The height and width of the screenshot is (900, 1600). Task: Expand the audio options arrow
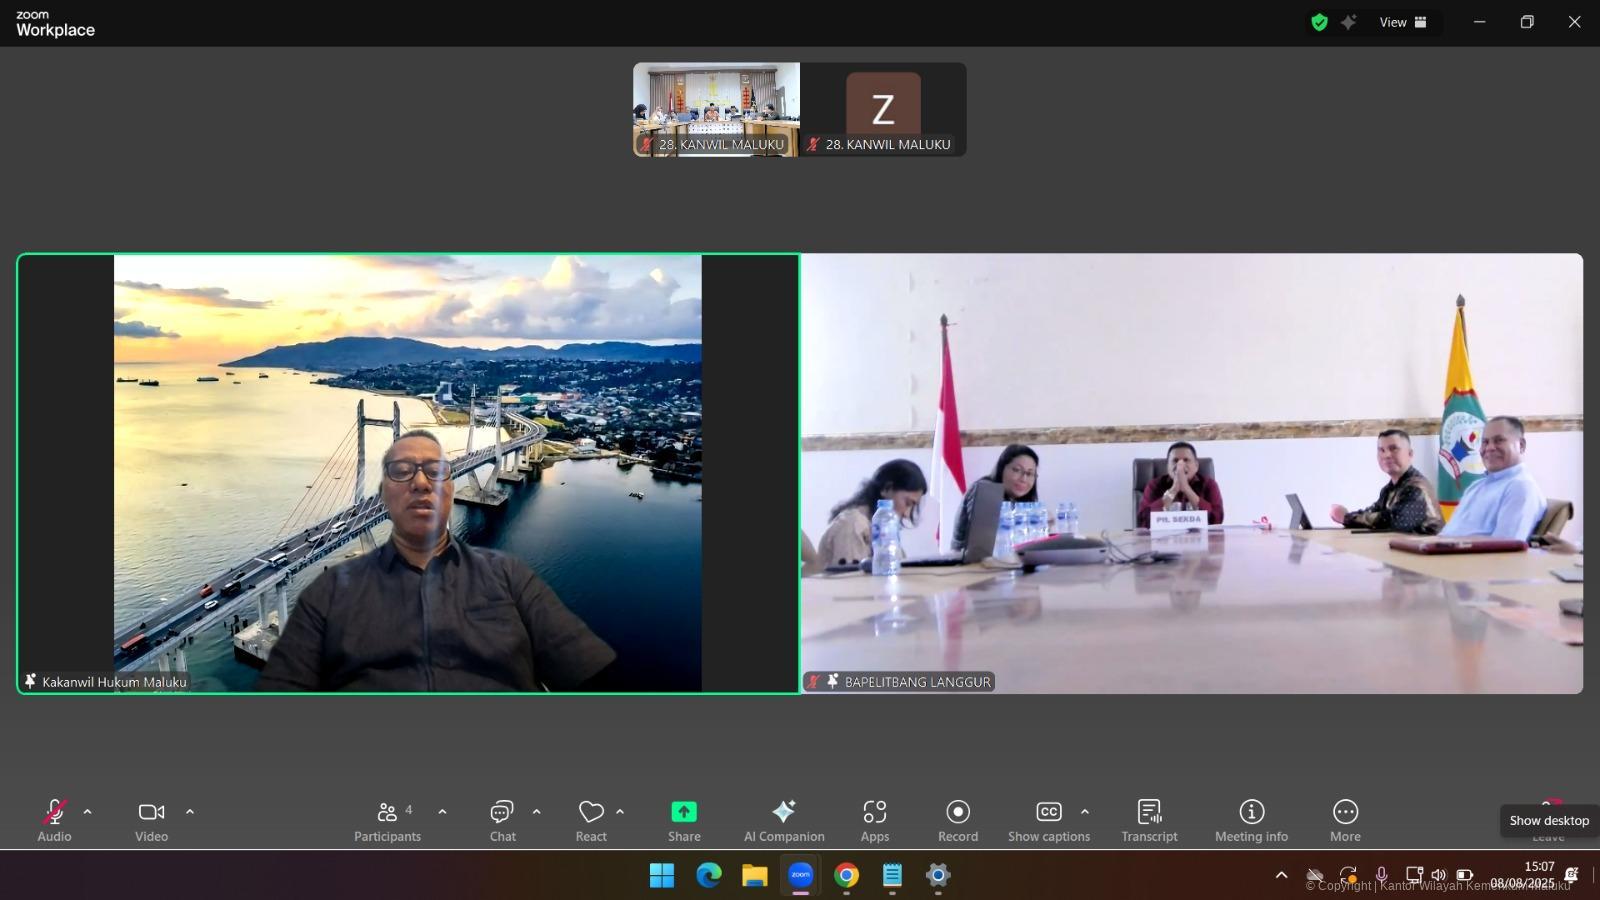coord(88,812)
